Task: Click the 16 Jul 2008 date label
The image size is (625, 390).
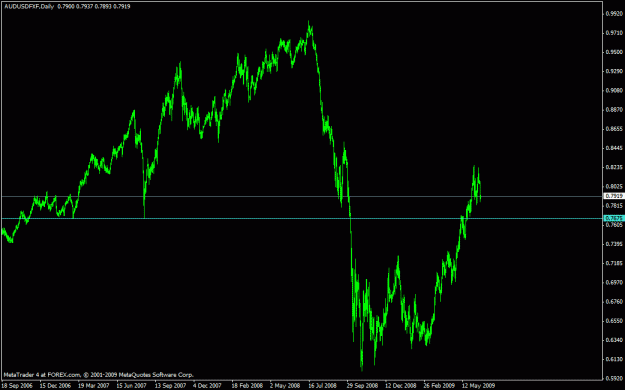Action: [322, 386]
